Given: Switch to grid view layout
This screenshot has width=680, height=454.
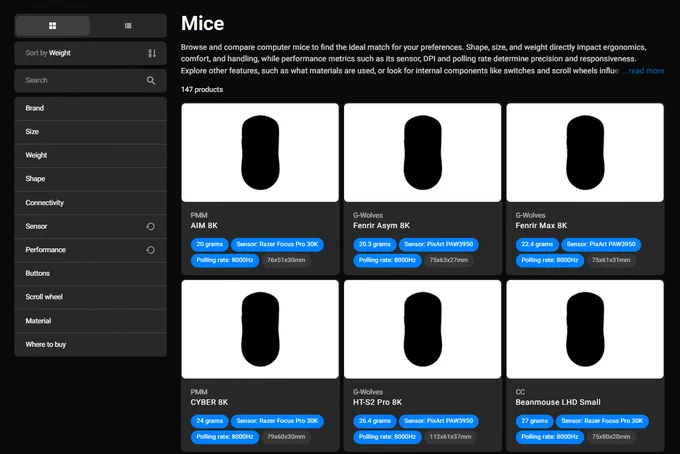Looking at the screenshot, I should 52,26.
